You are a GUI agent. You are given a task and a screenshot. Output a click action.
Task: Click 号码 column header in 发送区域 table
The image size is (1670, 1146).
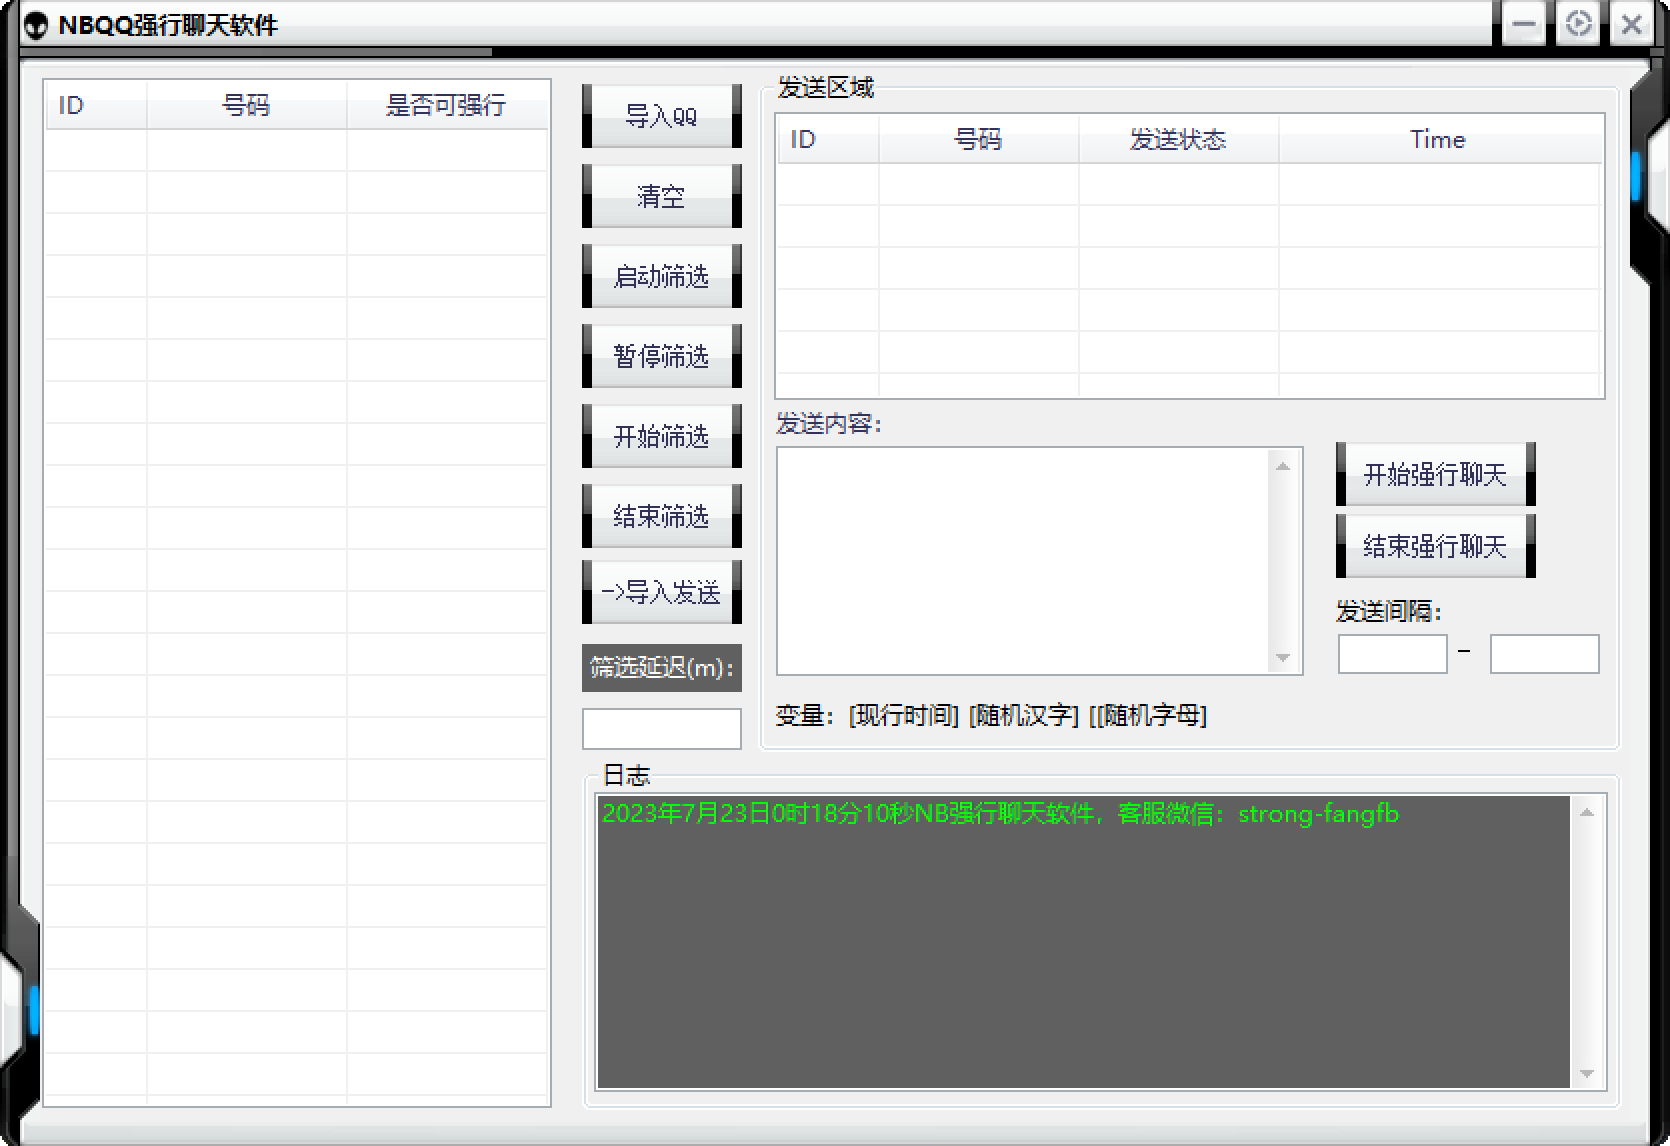tap(979, 139)
